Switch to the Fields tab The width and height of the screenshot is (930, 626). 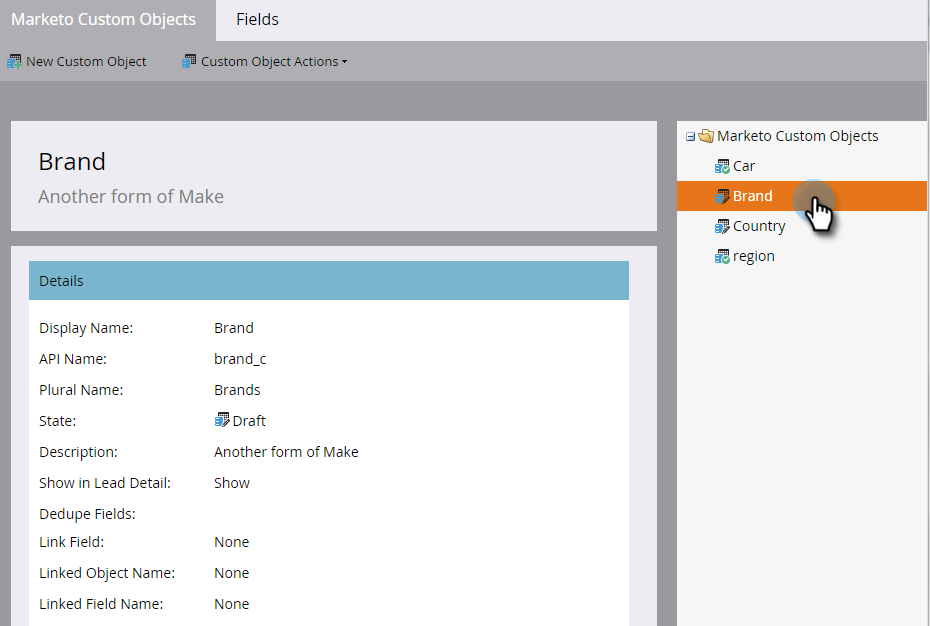(257, 20)
